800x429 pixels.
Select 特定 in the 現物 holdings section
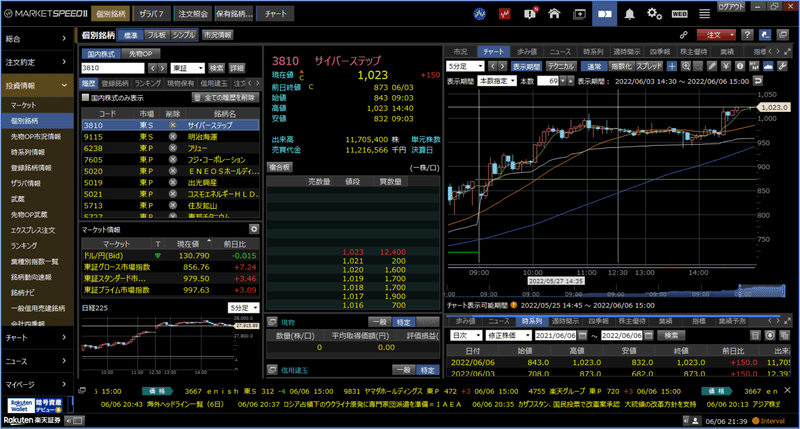pos(404,322)
